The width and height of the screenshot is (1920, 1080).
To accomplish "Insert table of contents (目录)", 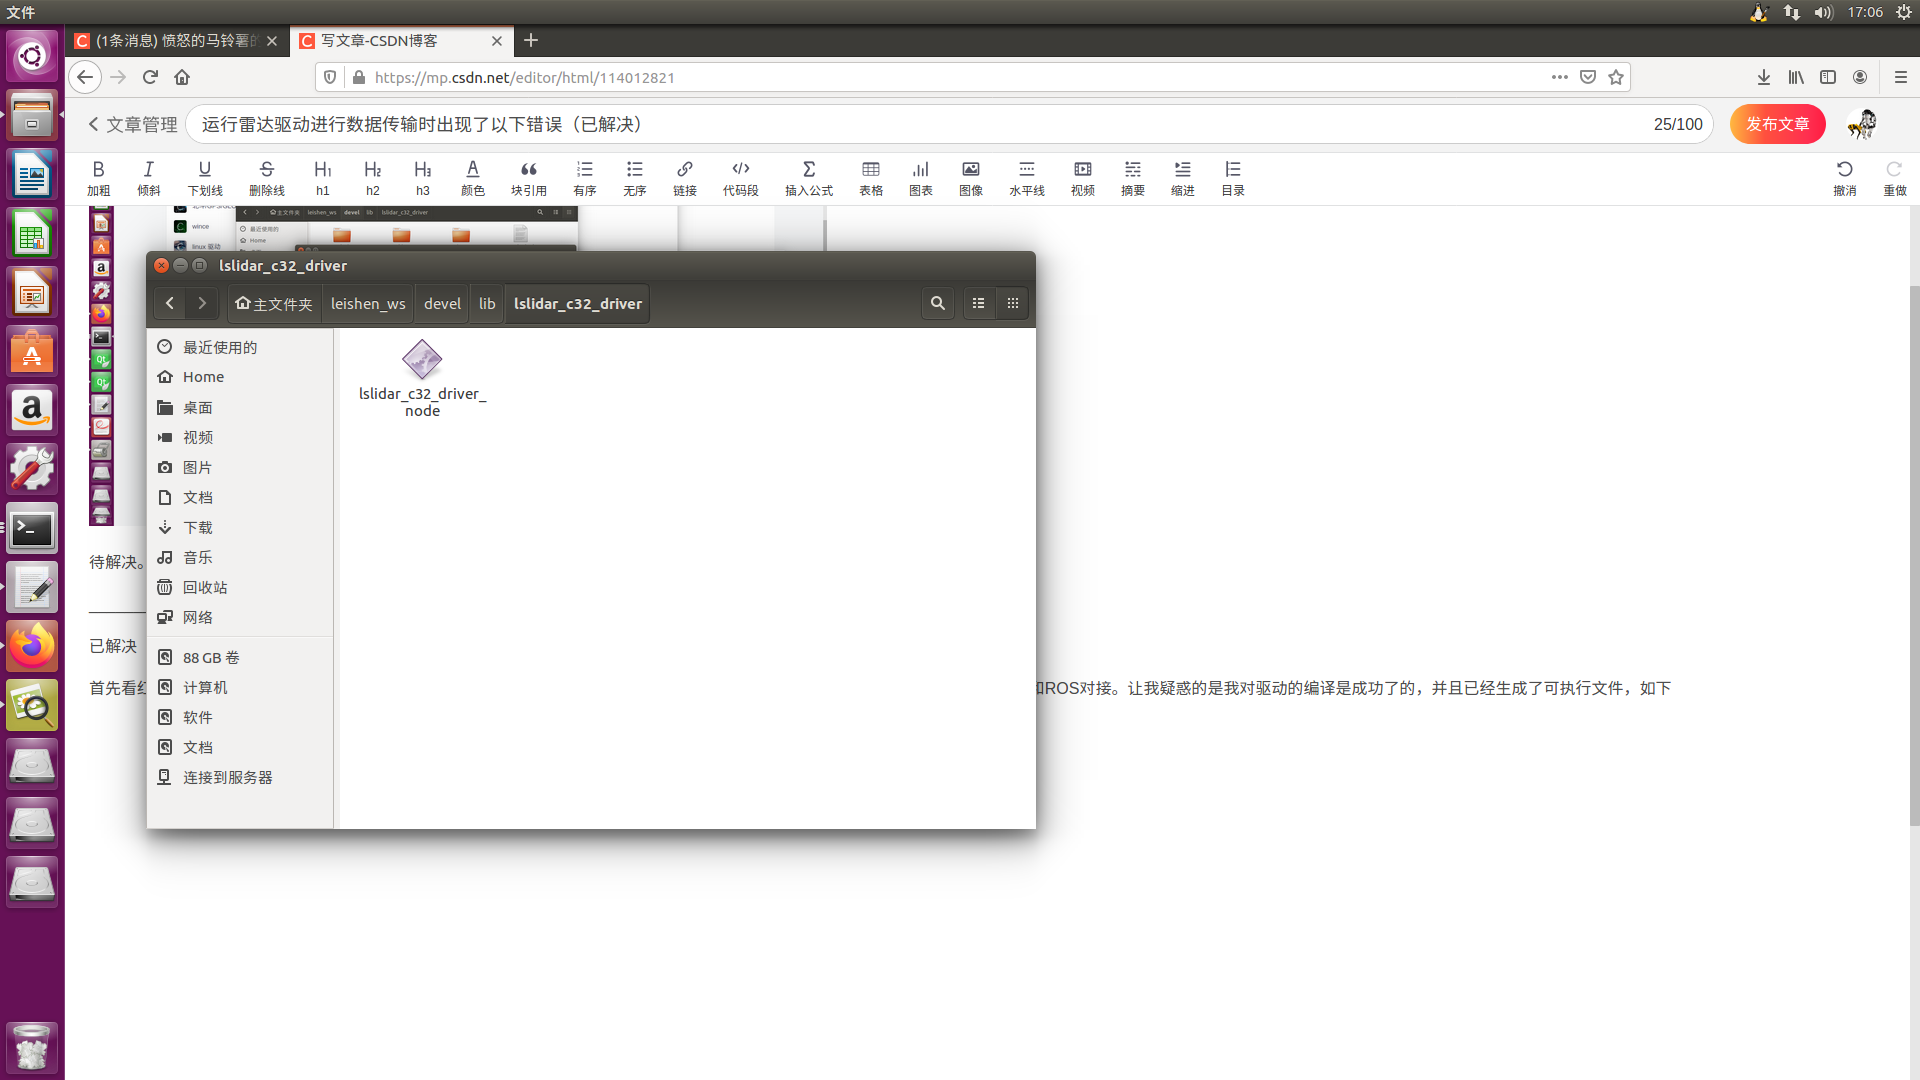I will click(x=1232, y=178).
